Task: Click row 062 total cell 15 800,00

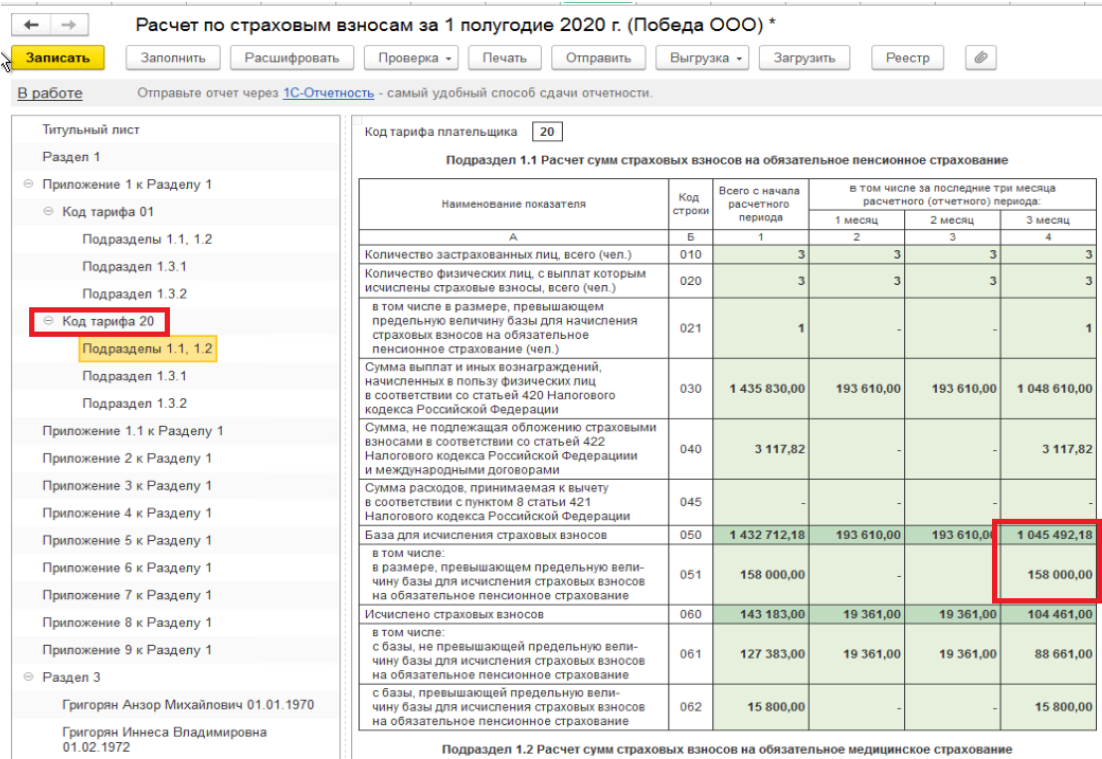Action: click(761, 707)
